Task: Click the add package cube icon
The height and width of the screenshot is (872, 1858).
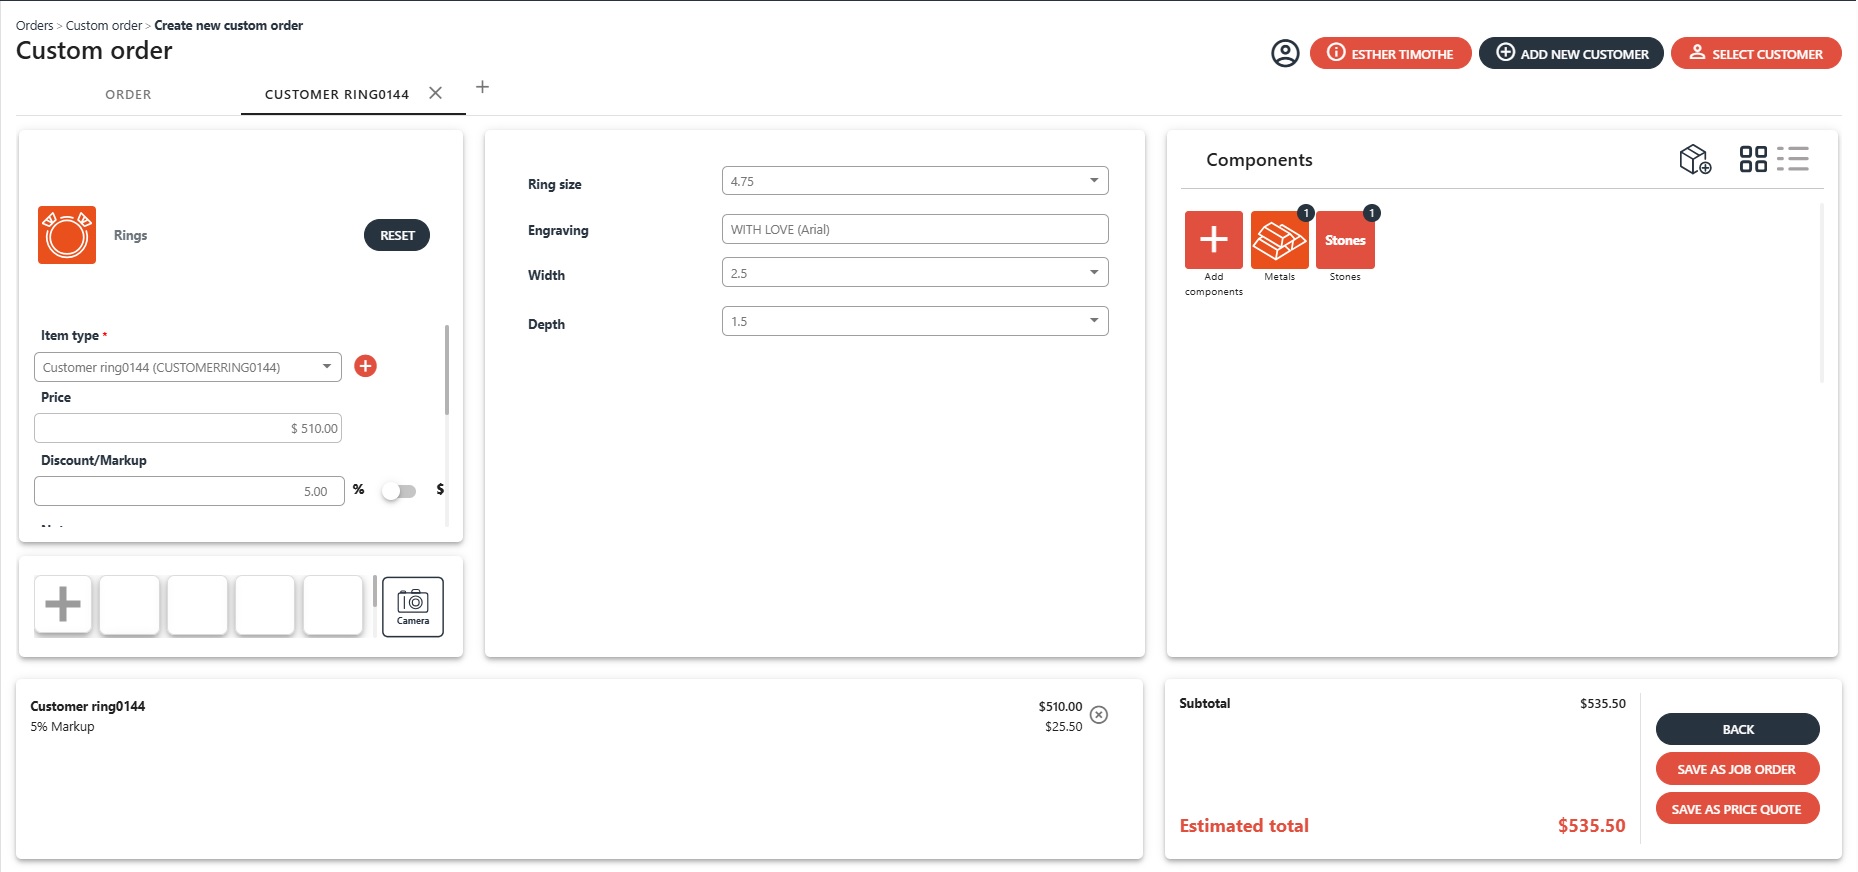Action: pos(1695,159)
